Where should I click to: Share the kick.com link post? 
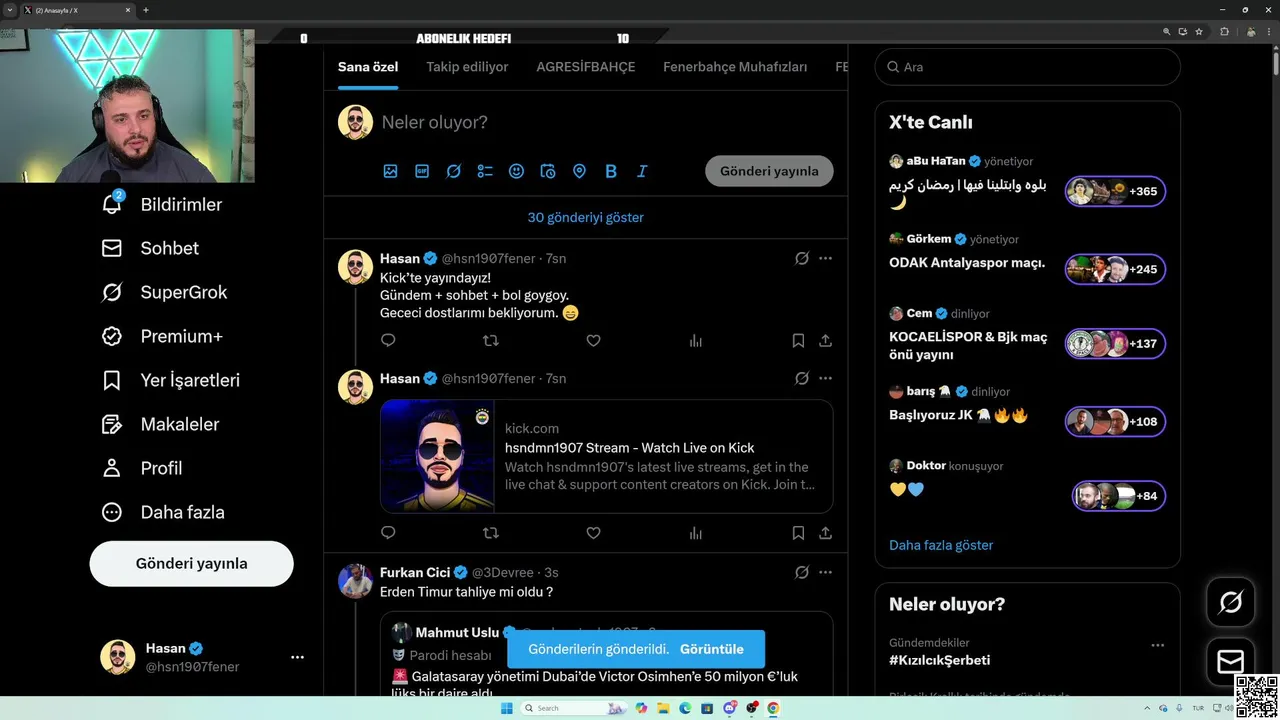point(825,533)
